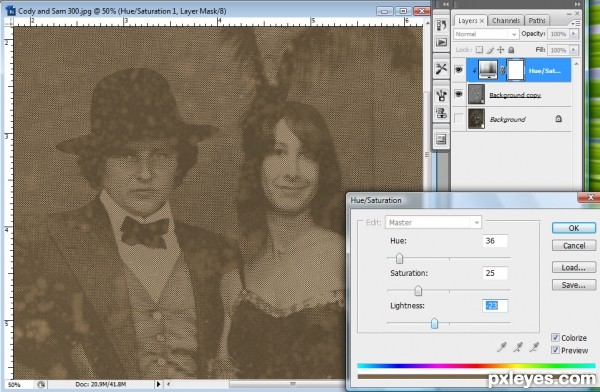The image size is (600, 392).
Task: Open the Layers panel options menu
Action: click(576, 23)
